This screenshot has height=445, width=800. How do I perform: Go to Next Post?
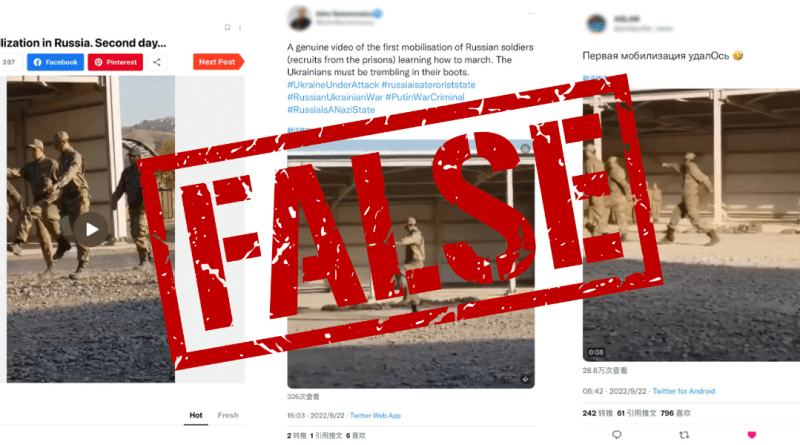[x=218, y=62]
